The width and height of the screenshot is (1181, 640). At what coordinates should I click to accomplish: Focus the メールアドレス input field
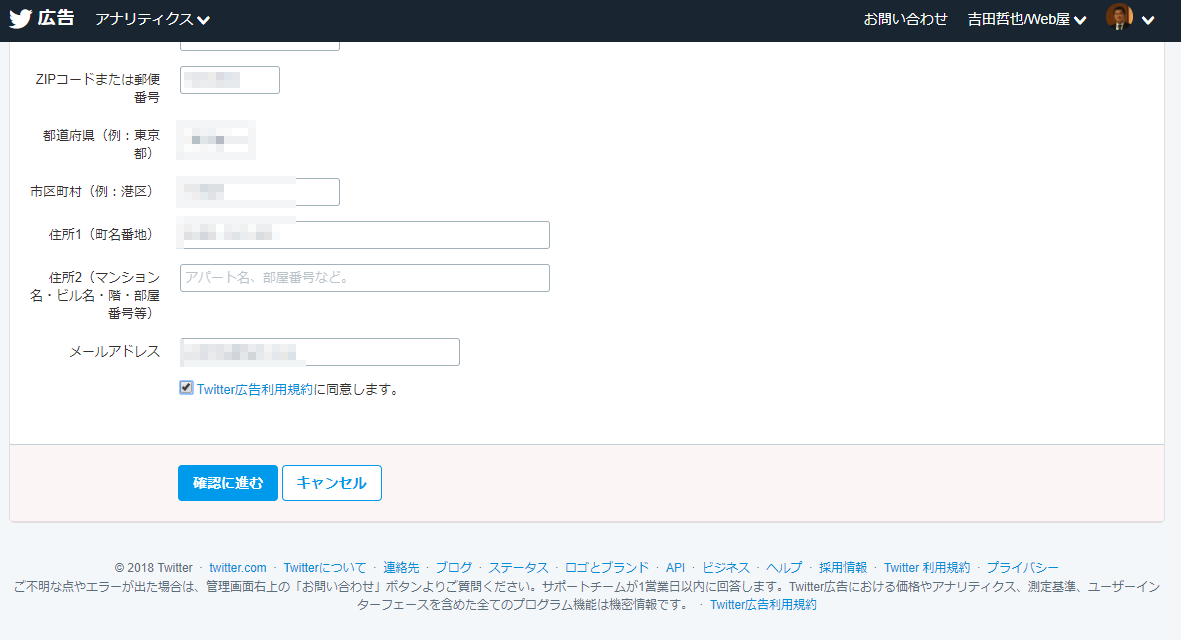click(320, 352)
